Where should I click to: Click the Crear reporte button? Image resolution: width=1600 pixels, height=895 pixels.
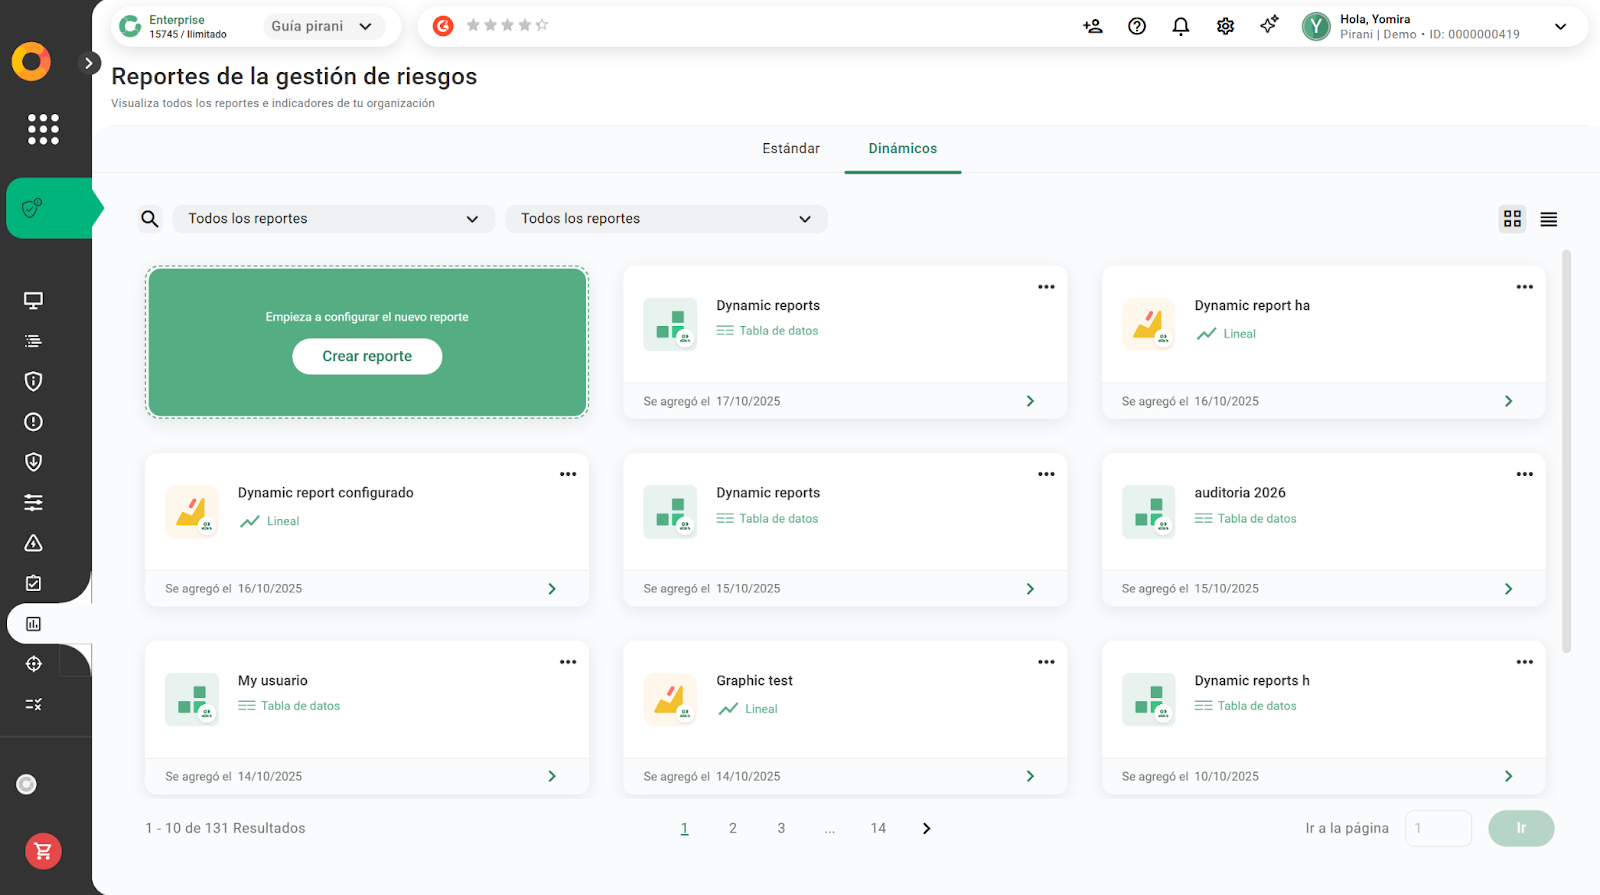pyautogui.click(x=367, y=356)
